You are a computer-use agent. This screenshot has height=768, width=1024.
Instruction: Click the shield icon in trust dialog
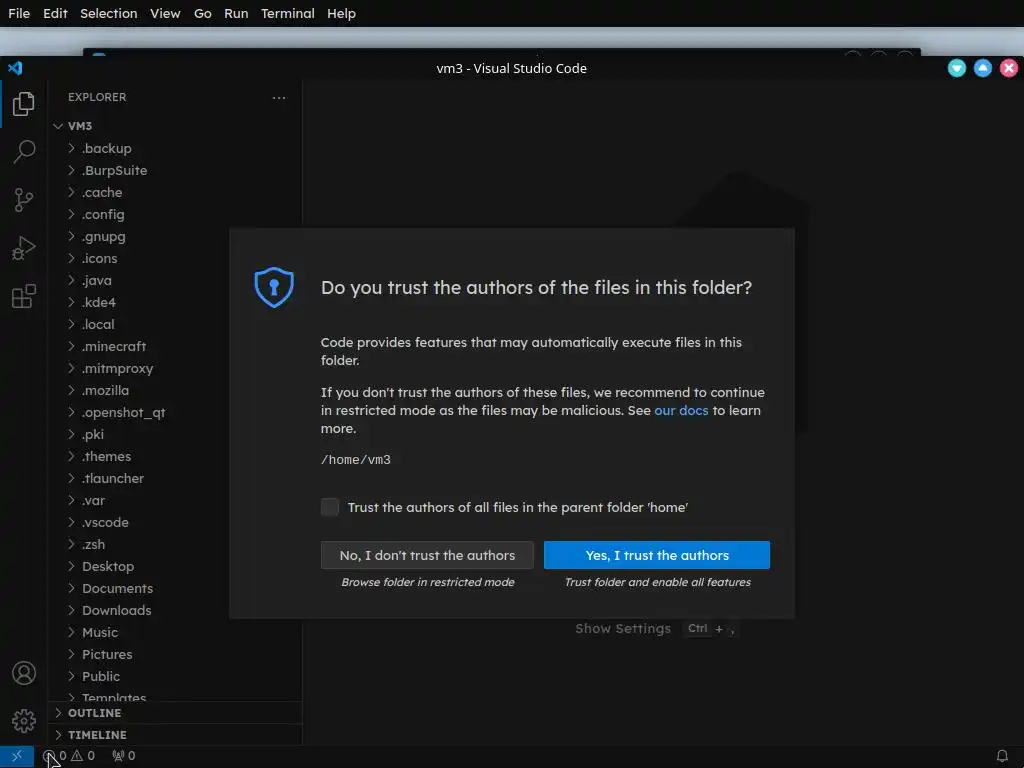(x=274, y=287)
